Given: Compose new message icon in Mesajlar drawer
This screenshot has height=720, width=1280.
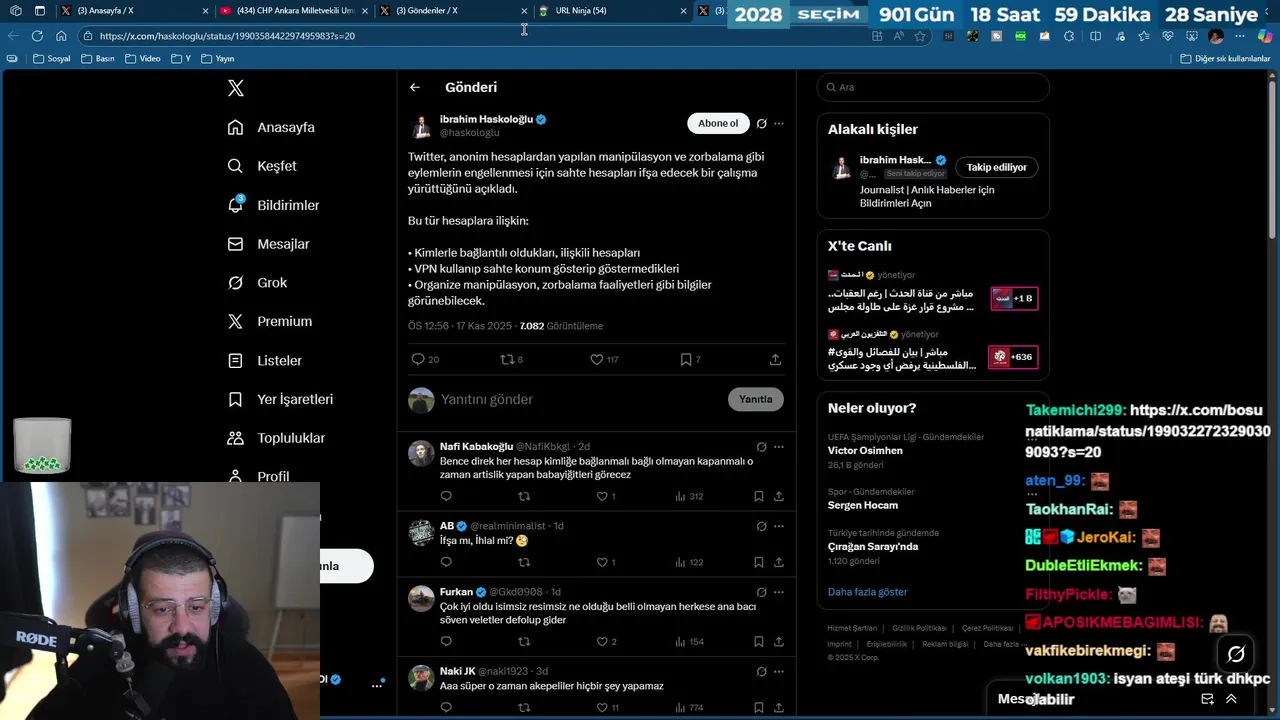Looking at the screenshot, I should (1207, 699).
